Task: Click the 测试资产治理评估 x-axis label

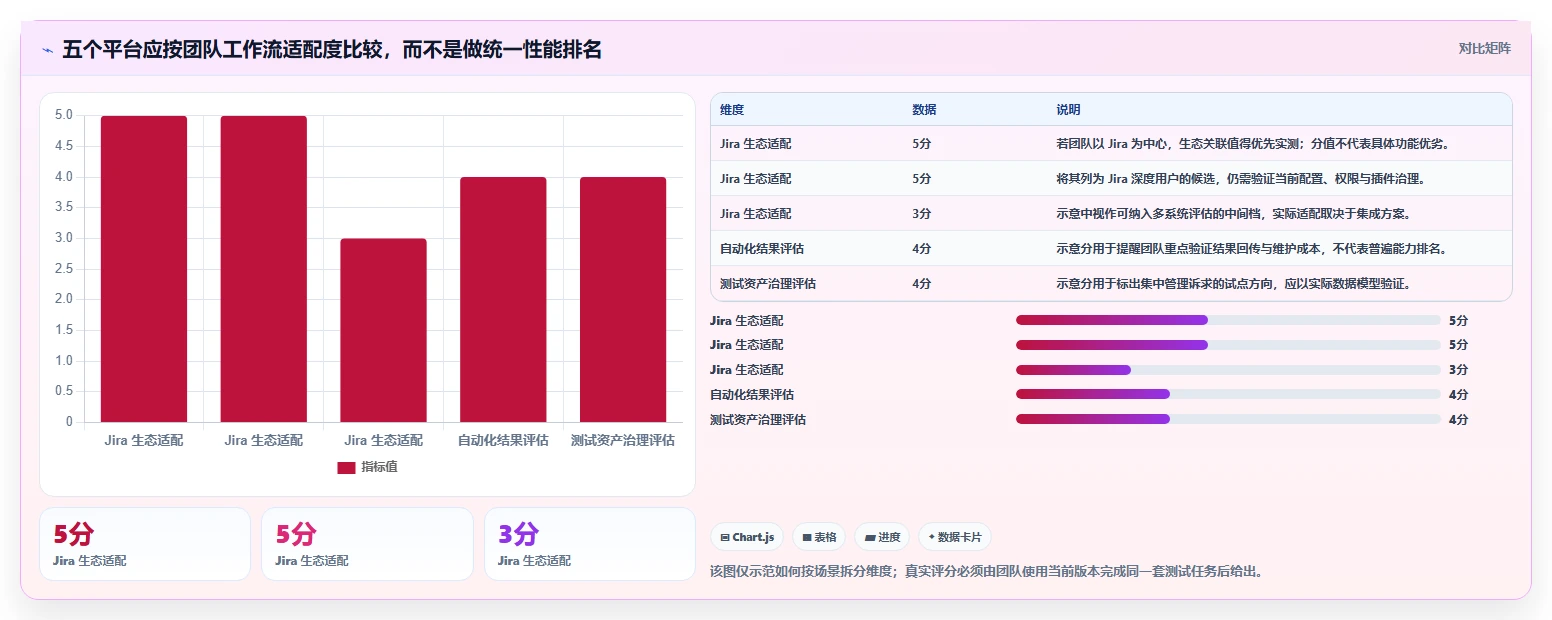Action: (623, 440)
